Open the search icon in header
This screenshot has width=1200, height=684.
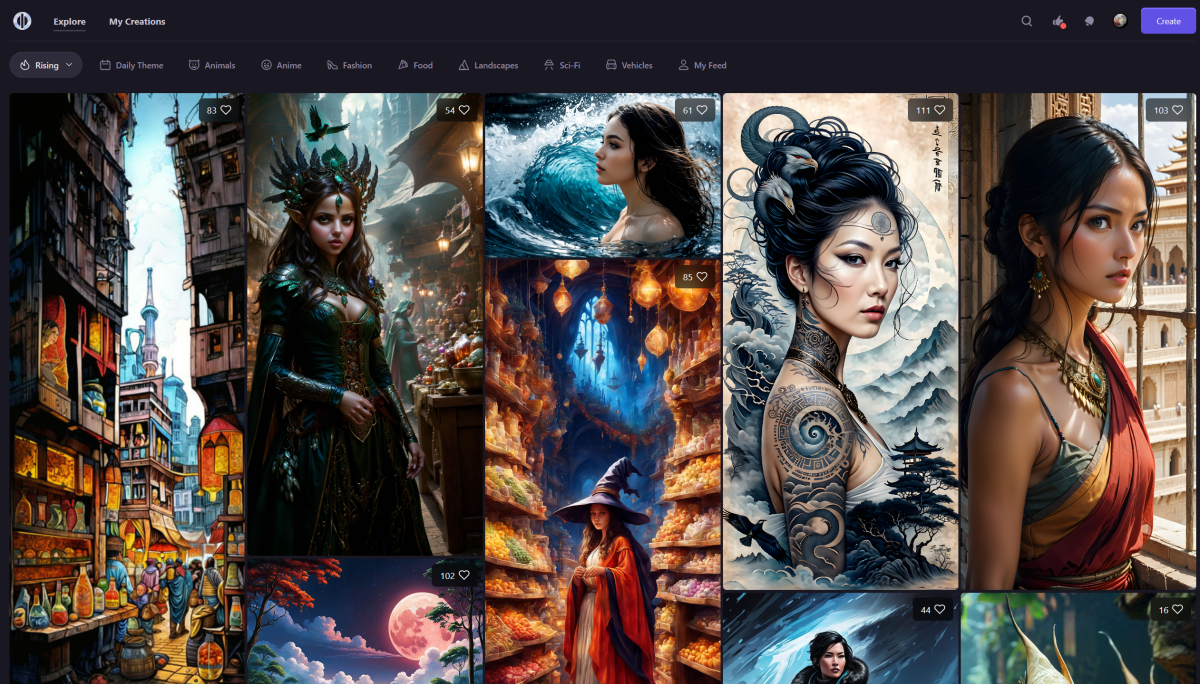click(x=1026, y=21)
